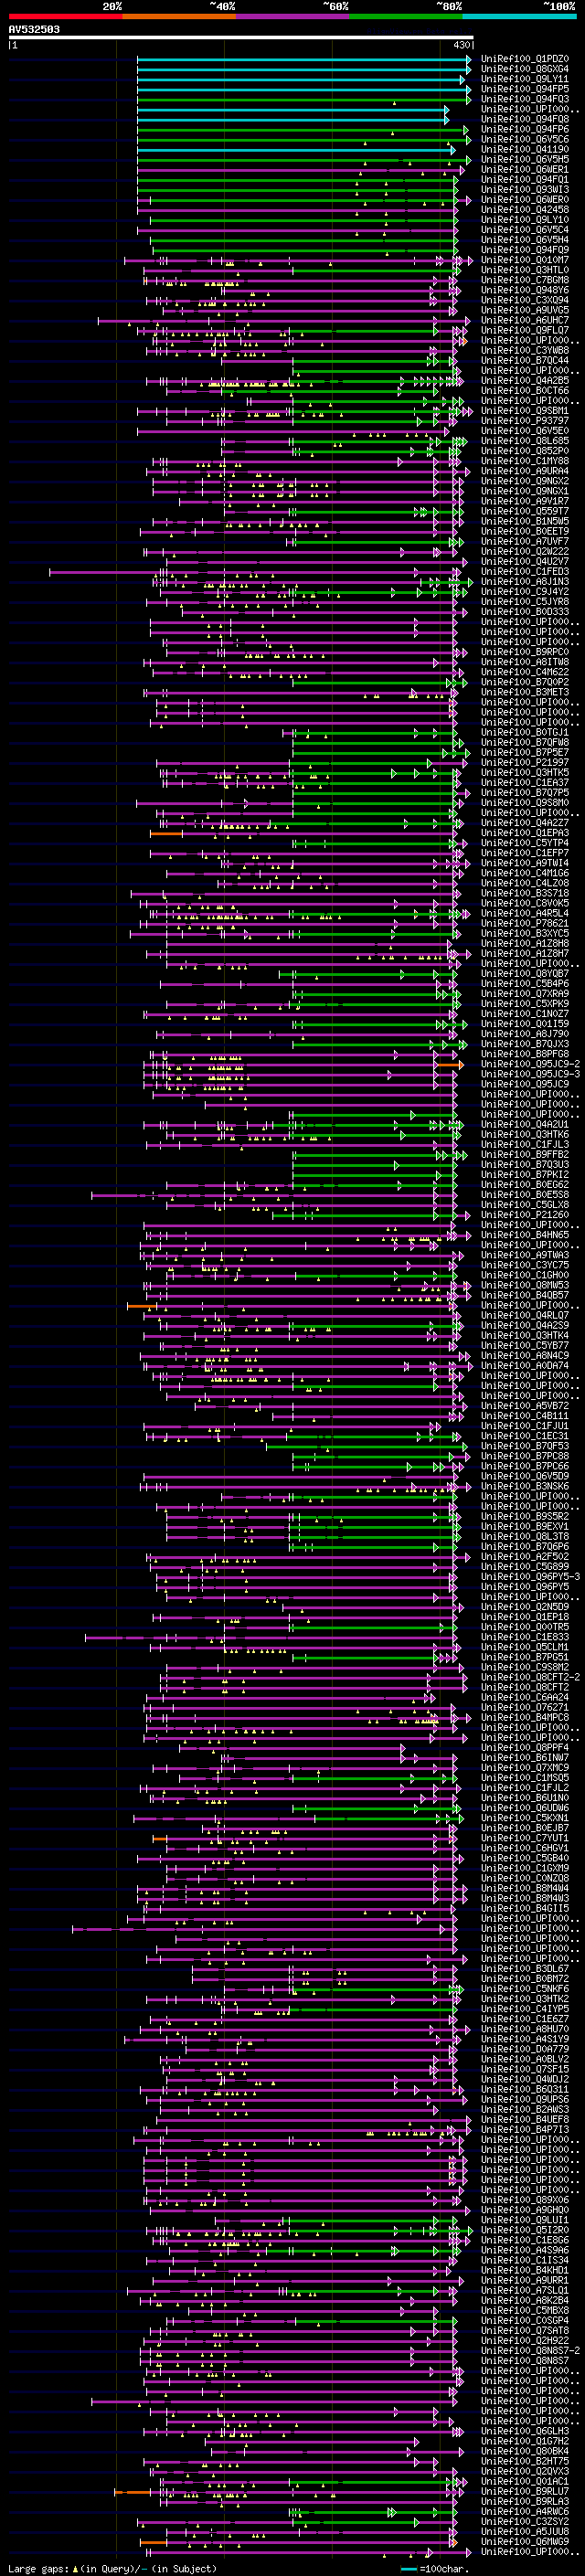Select the UniRef100_P21997 label
Viewport: 585px width, 2576px height.
(x=525, y=762)
